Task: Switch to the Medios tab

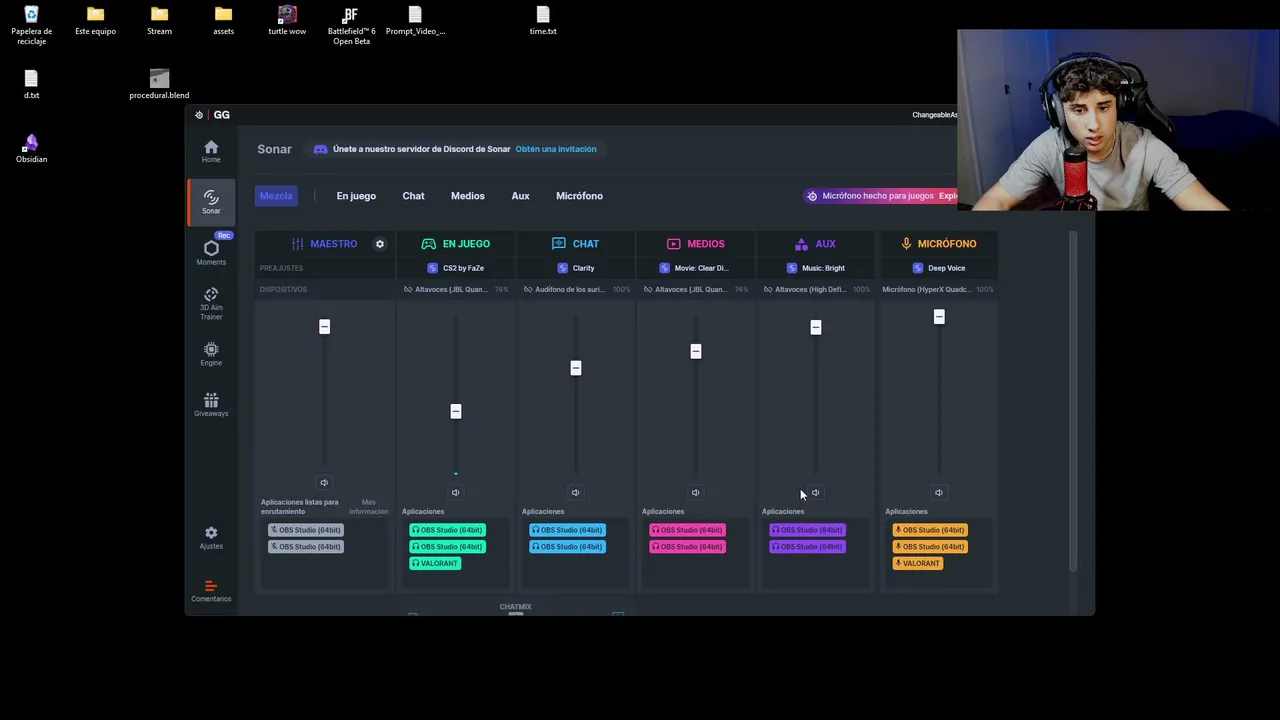Action: click(467, 196)
